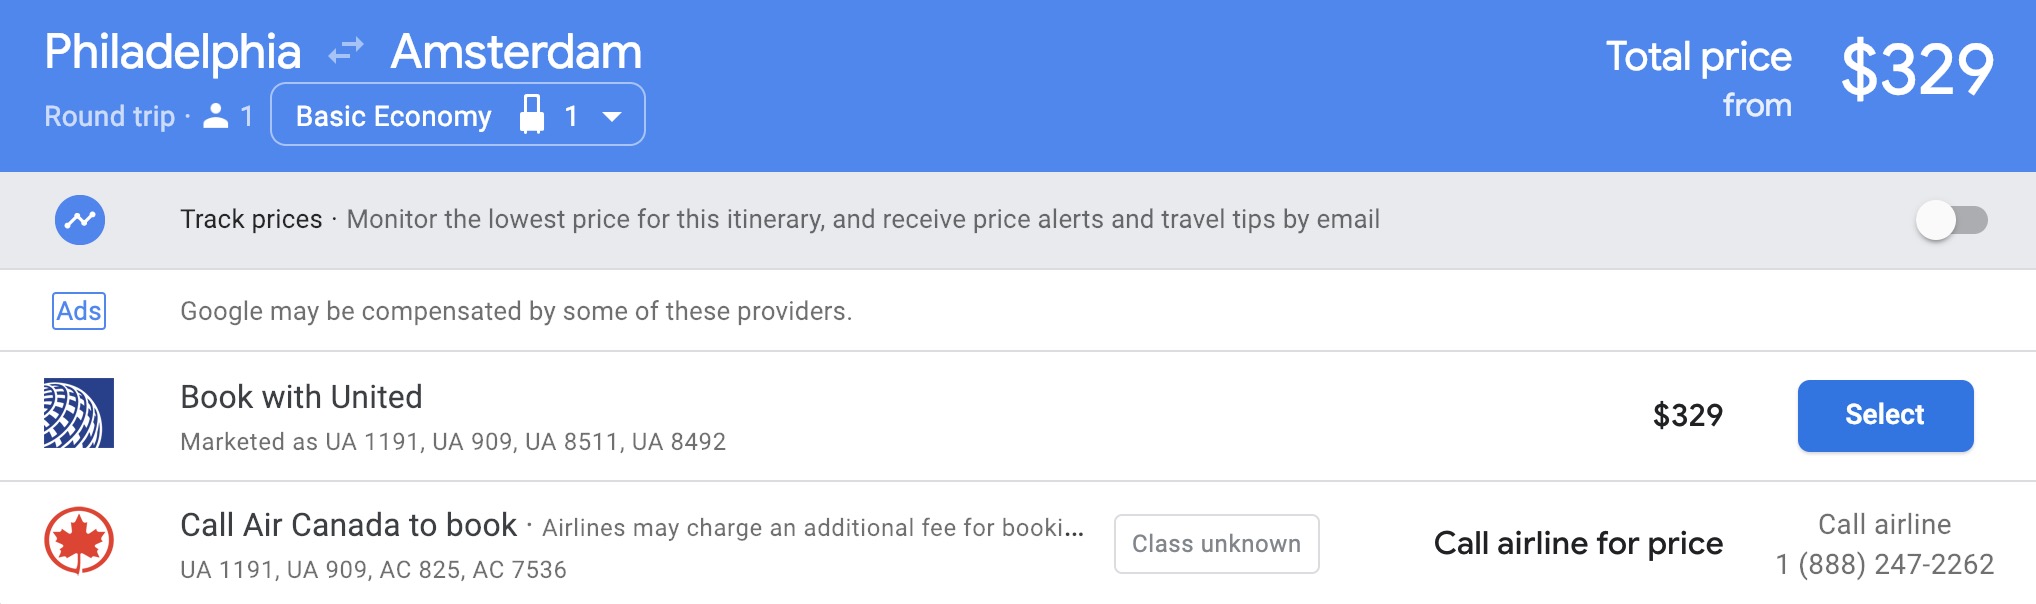Click the round-trip swap arrows icon

pyautogui.click(x=346, y=50)
